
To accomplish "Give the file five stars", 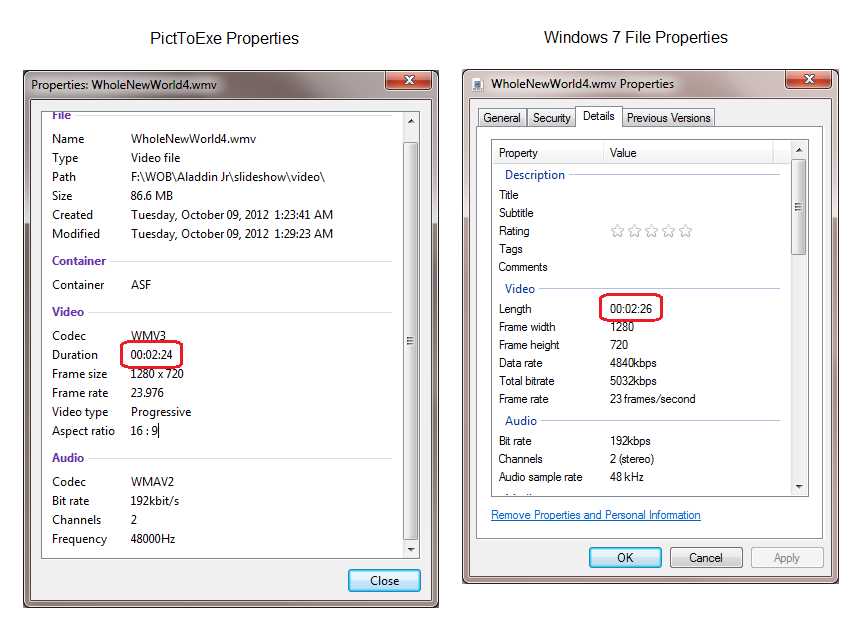I will point(685,231).
